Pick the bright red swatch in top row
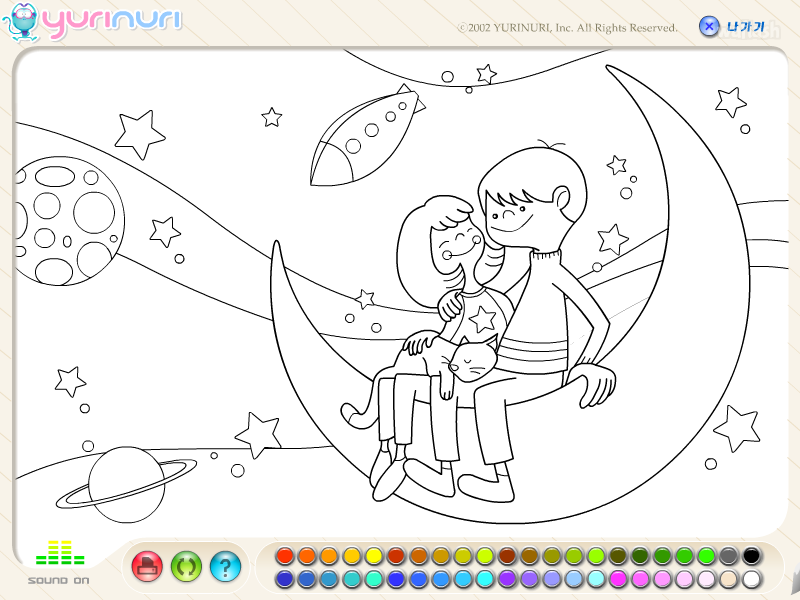800x600 pixels. tap(285, 556)
